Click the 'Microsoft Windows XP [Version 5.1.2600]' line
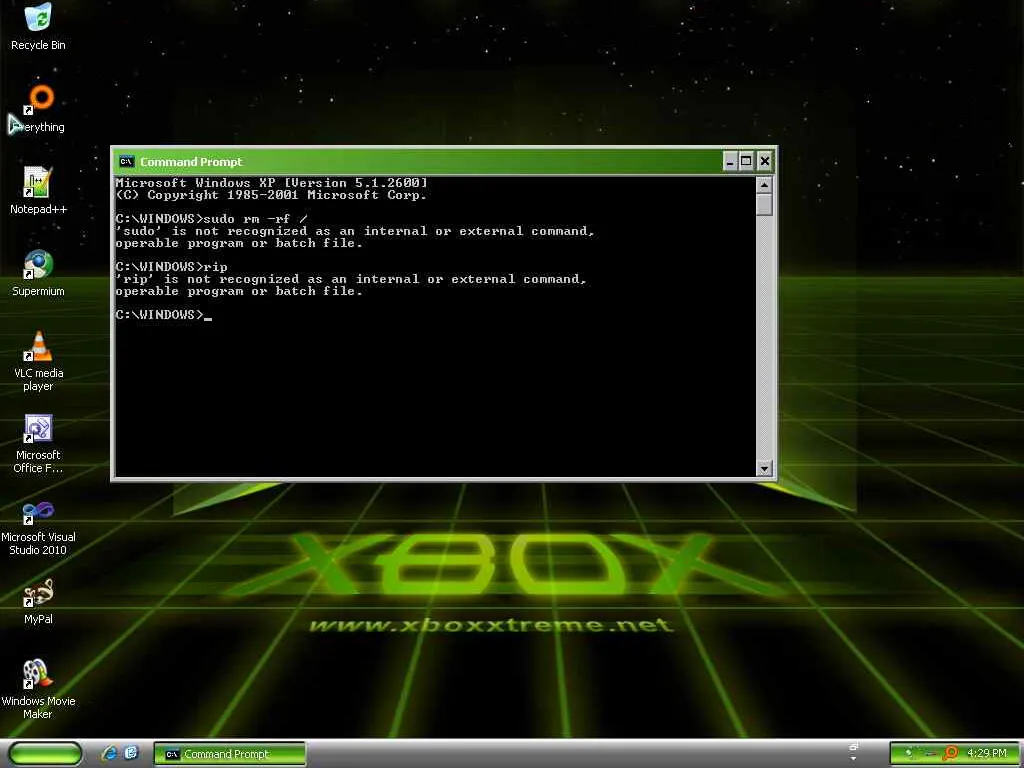This screenshot has height=768, width=1024. (x=272, y=183)
